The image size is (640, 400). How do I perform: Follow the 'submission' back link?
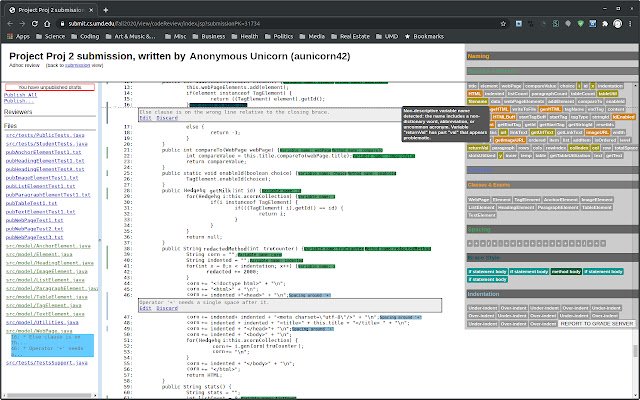pos(77,65)
